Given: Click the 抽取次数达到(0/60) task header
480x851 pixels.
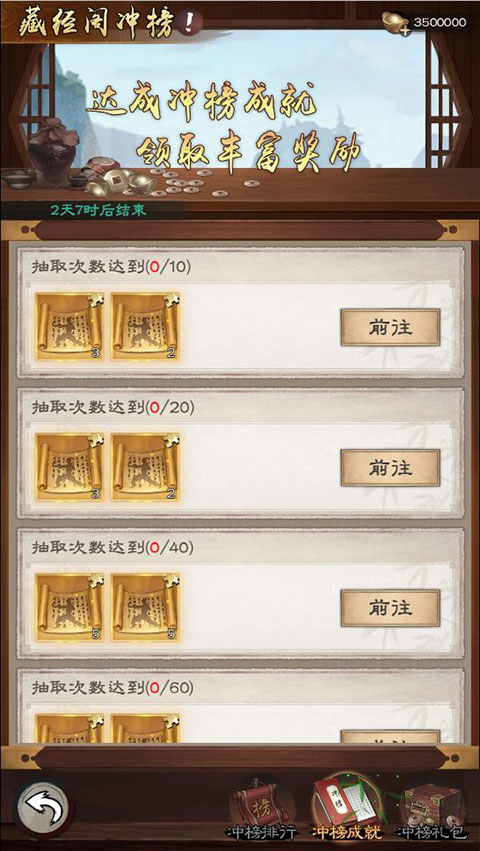Looking at the screenshot, I should coord(112,688).
